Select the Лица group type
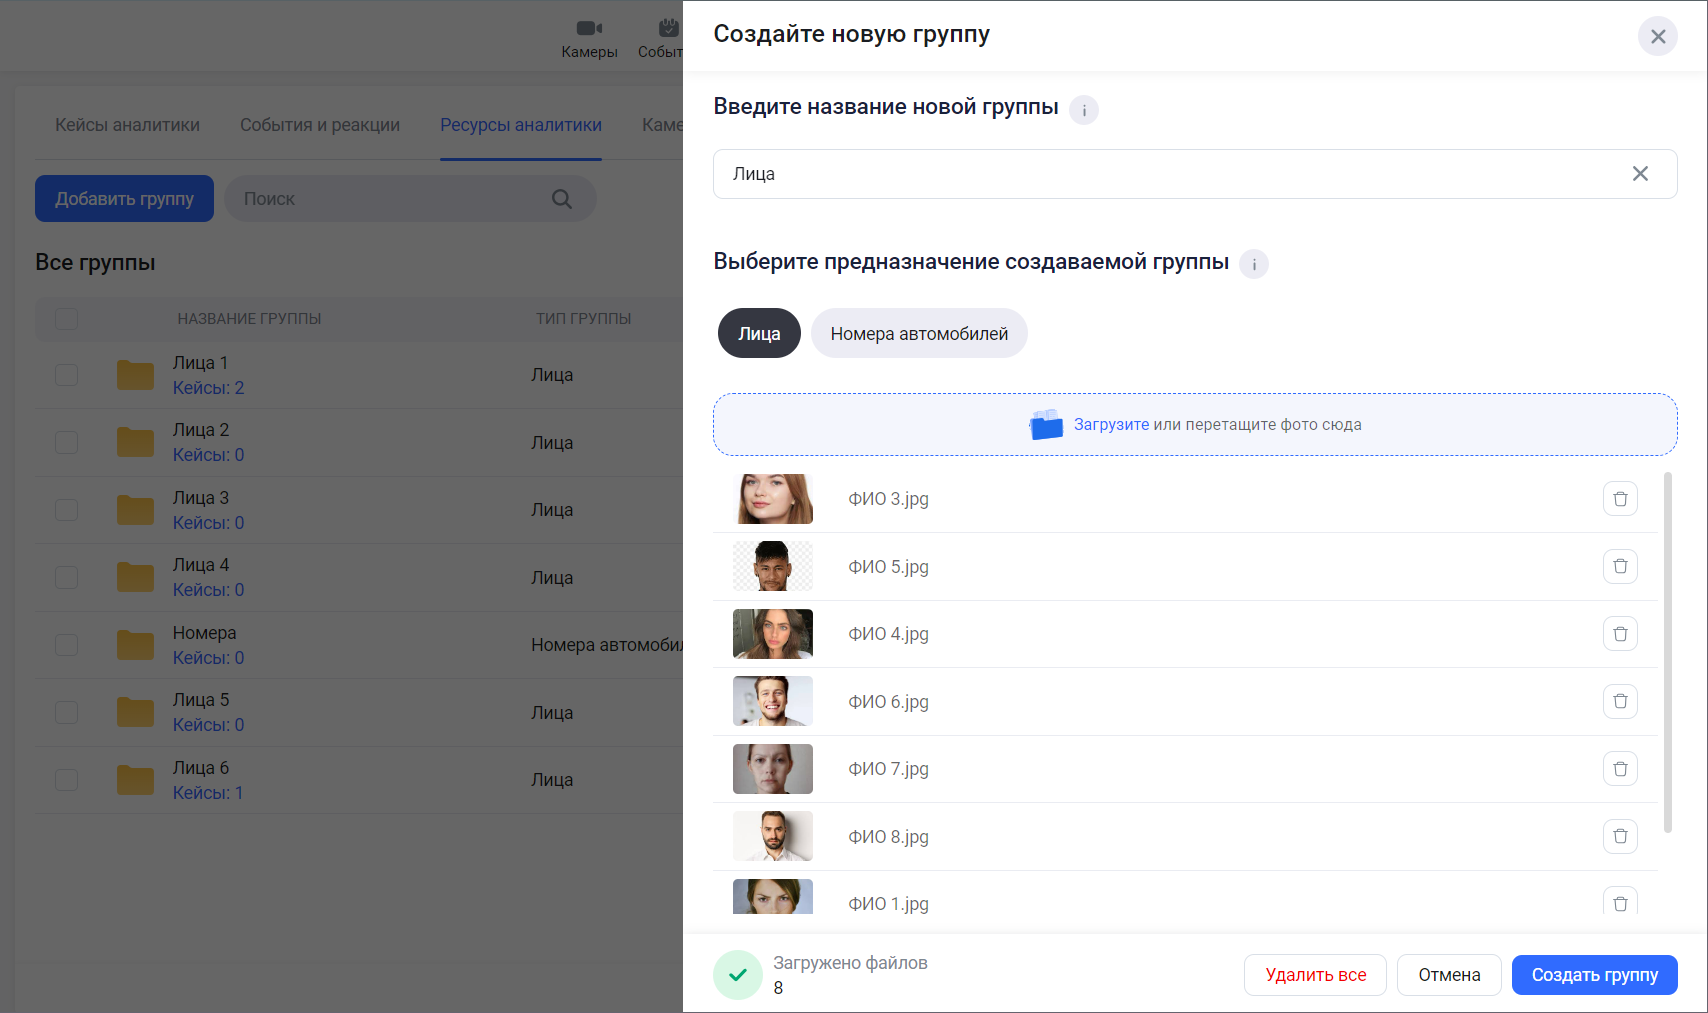Image resolution: width=1708 pixels, height=1013 pixels. coord(759,334)
